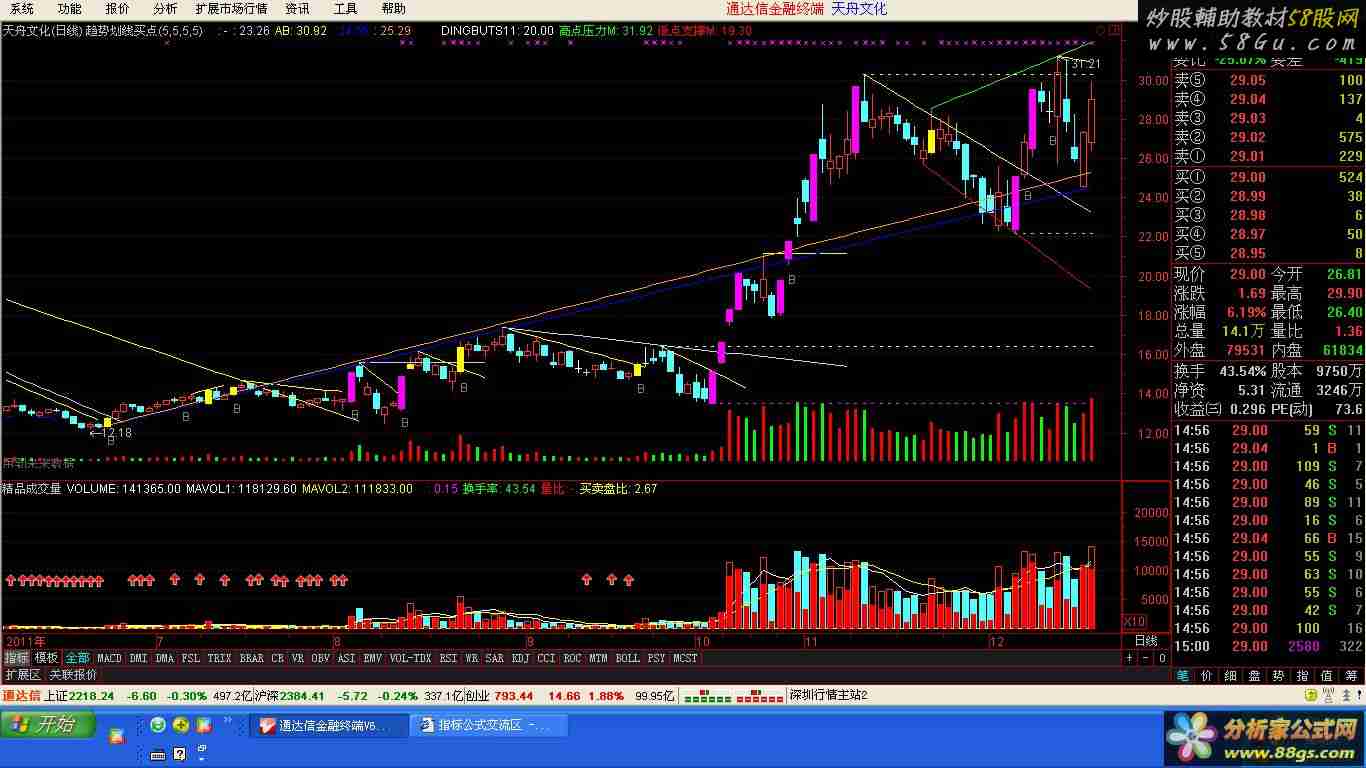
Task: Click the up-arrows status bar icon
Action: click(1345, 695)
